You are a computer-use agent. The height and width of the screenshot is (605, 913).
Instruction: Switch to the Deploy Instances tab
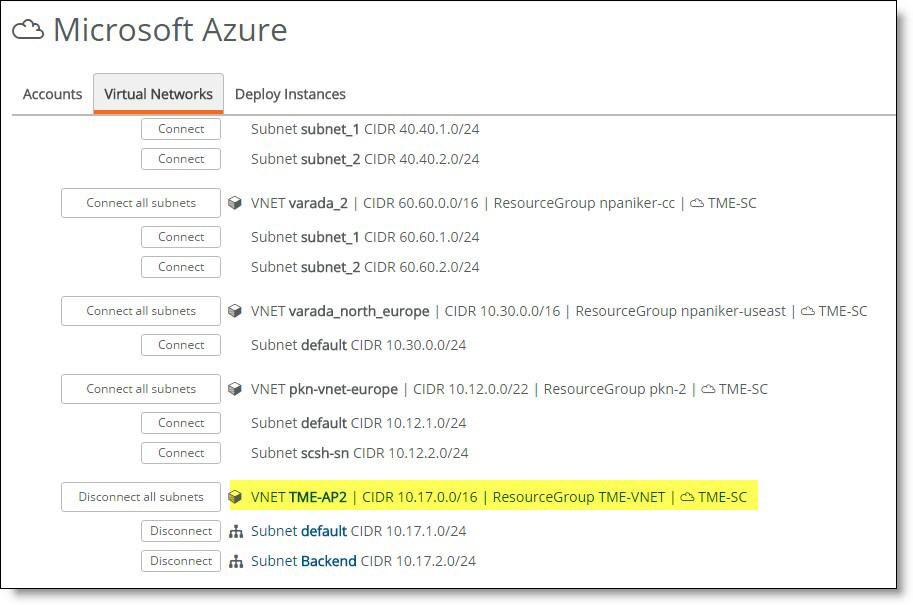(x=290, y=94)
